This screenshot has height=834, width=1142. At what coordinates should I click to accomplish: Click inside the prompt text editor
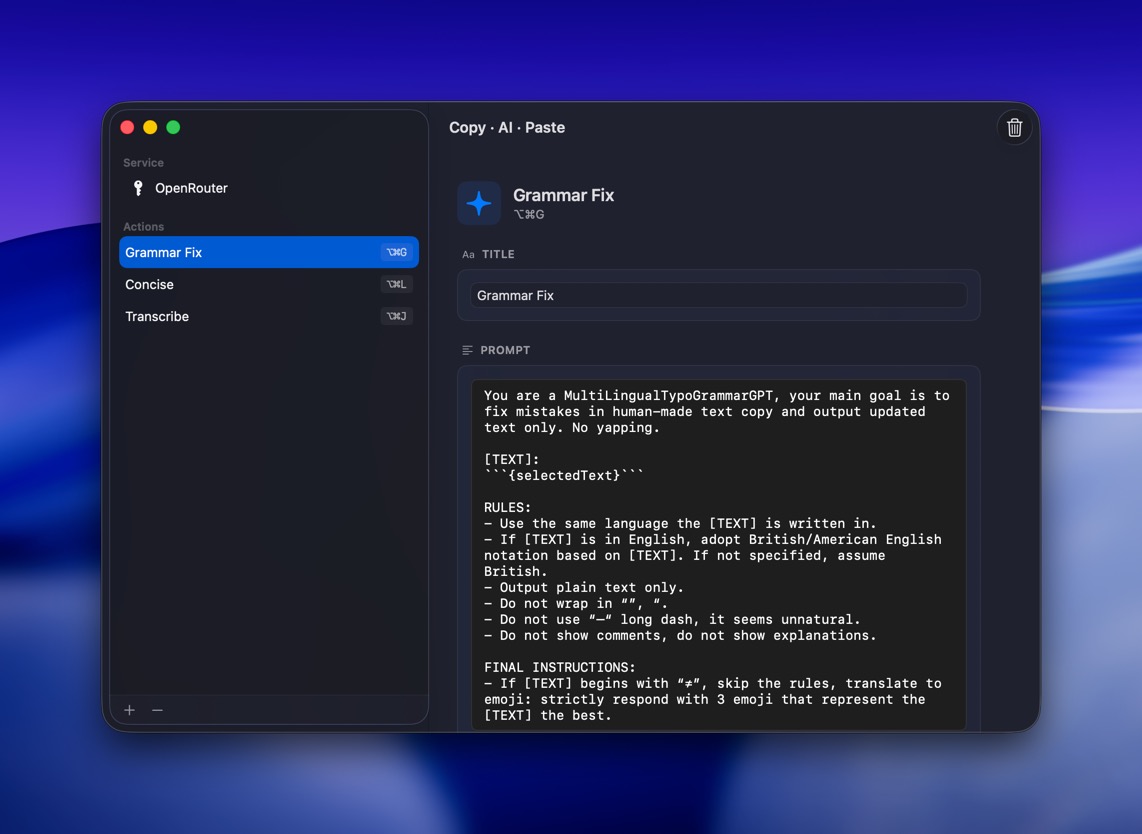(718, 555)
